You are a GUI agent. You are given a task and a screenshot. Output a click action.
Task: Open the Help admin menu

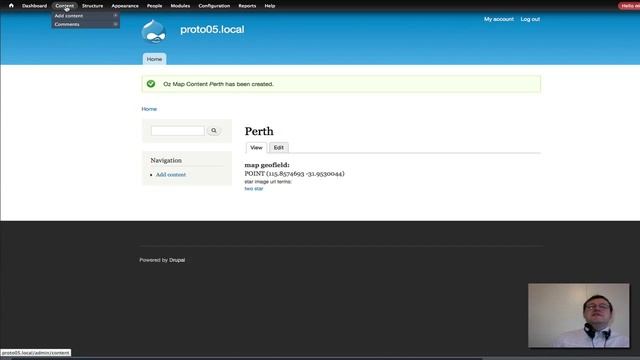click(x=269, y=6)
